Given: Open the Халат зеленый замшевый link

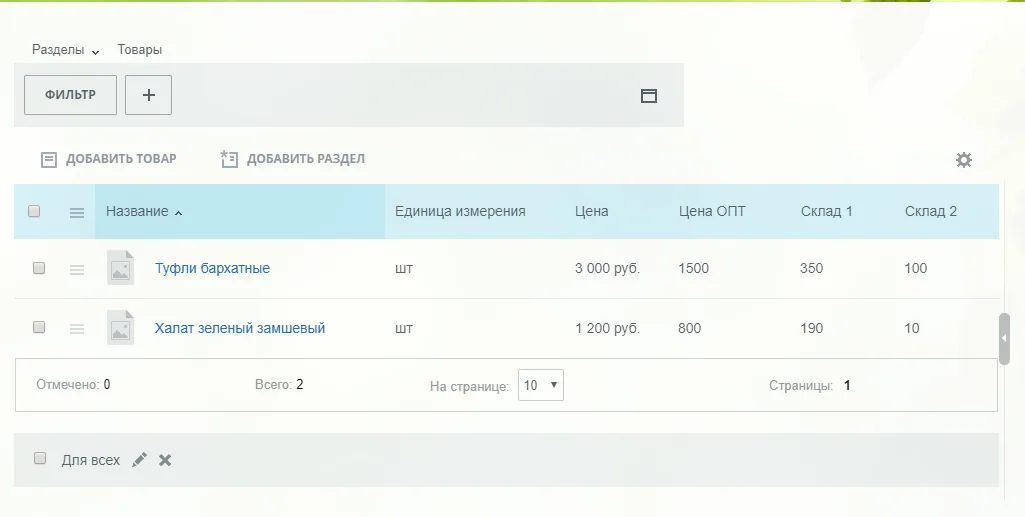Looking at the screenshot, I should 240,328.
